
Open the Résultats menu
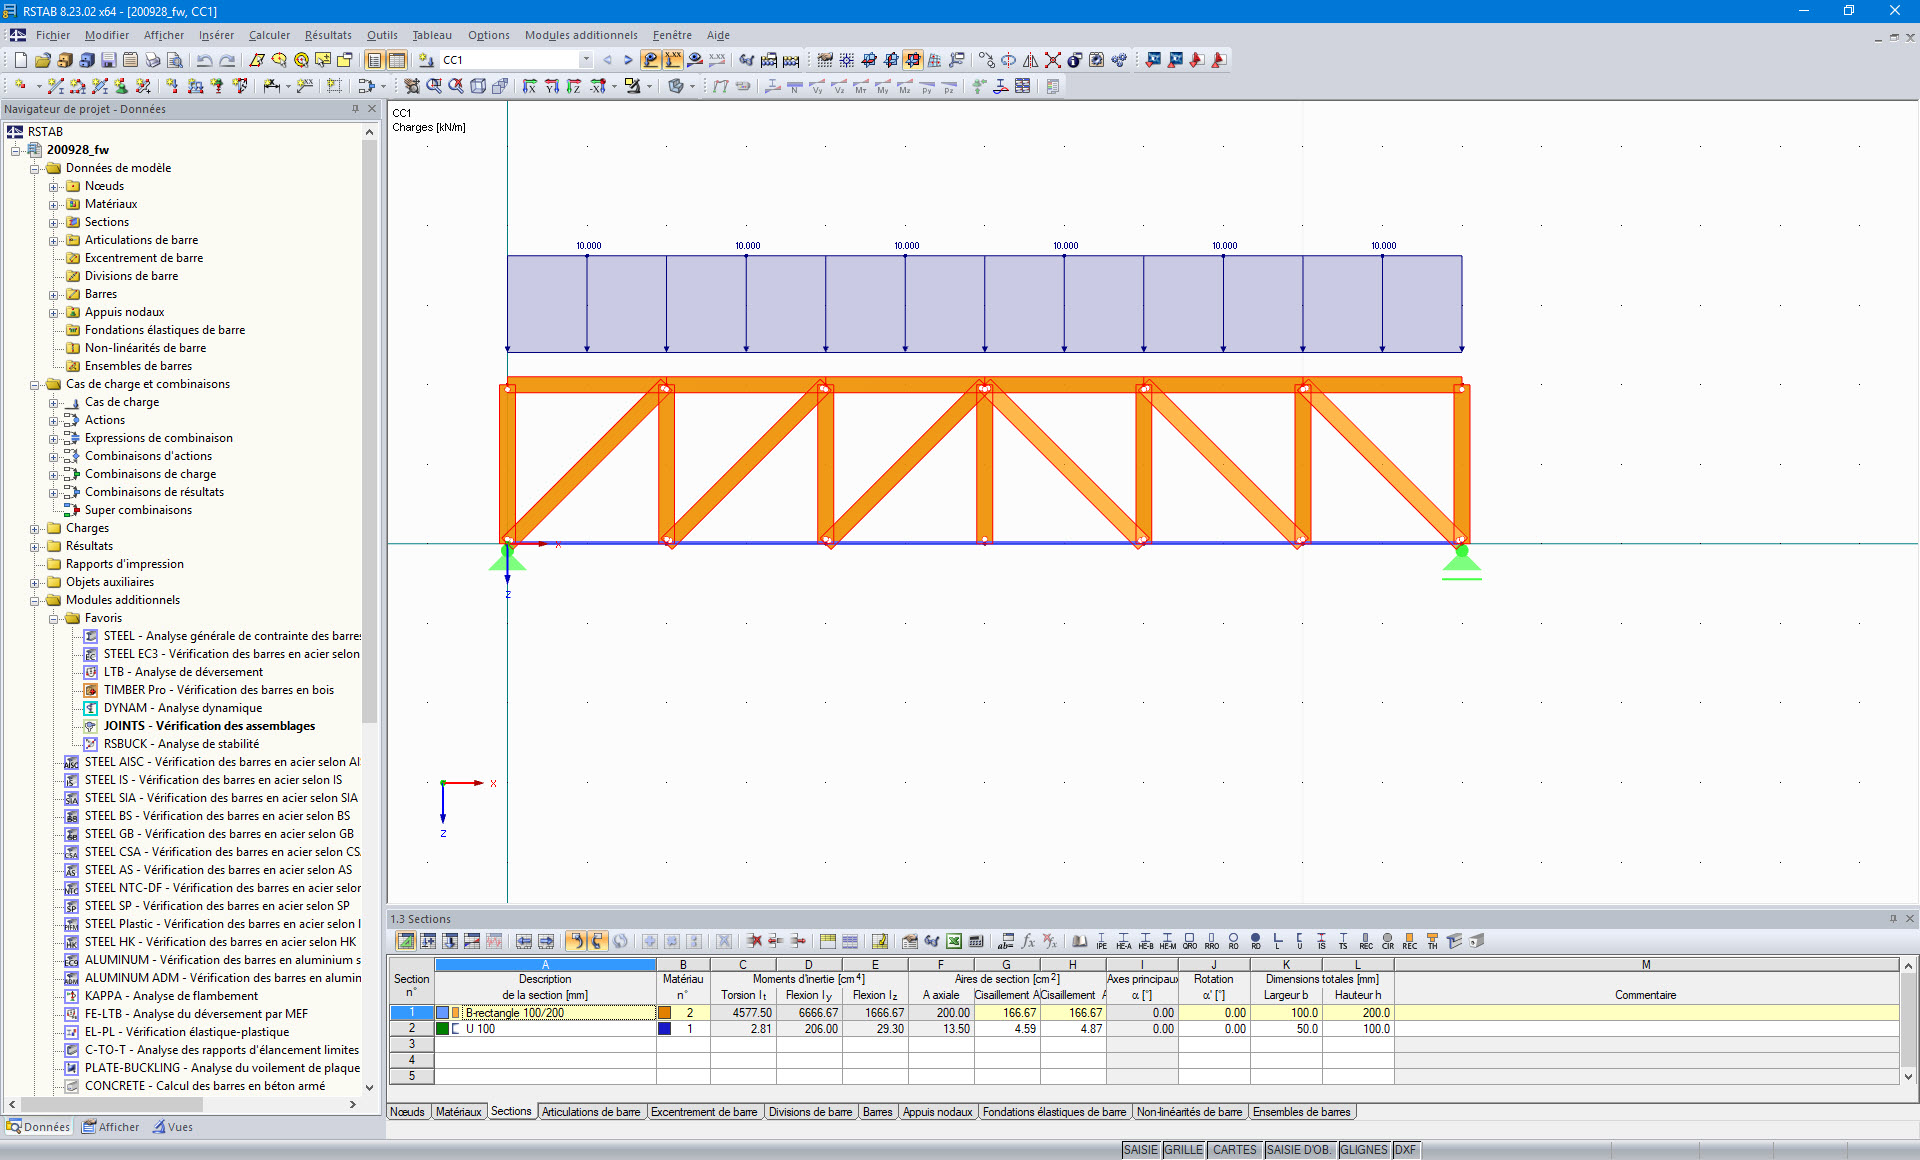[328, 35]
